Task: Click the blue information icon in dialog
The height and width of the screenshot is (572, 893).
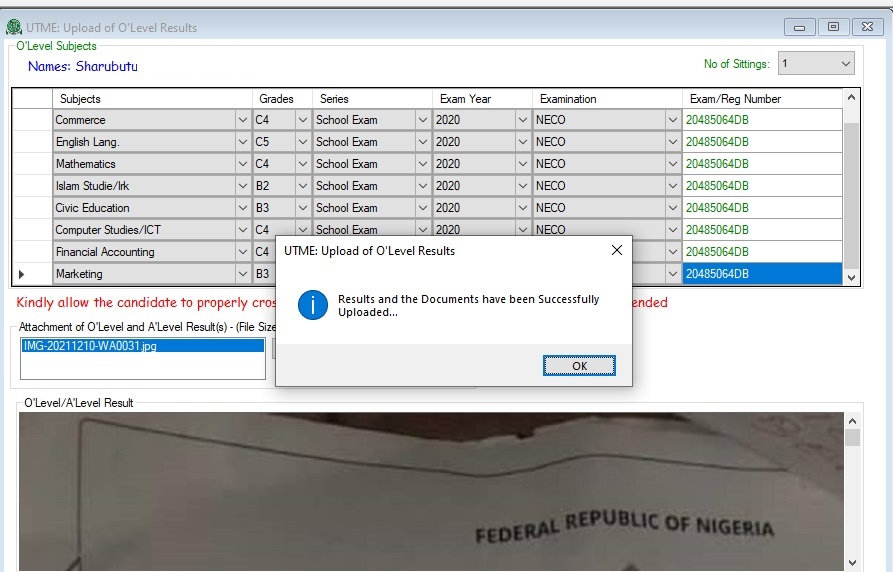Action: point(313,305)
